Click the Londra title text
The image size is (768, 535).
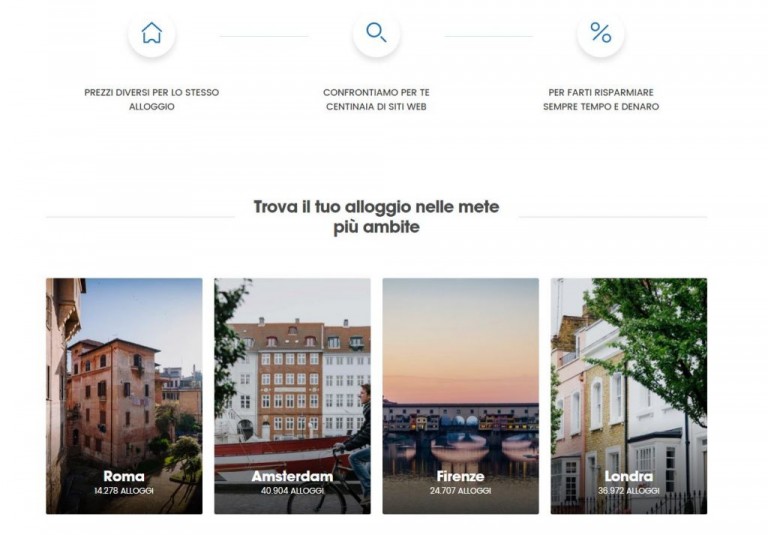629,476
